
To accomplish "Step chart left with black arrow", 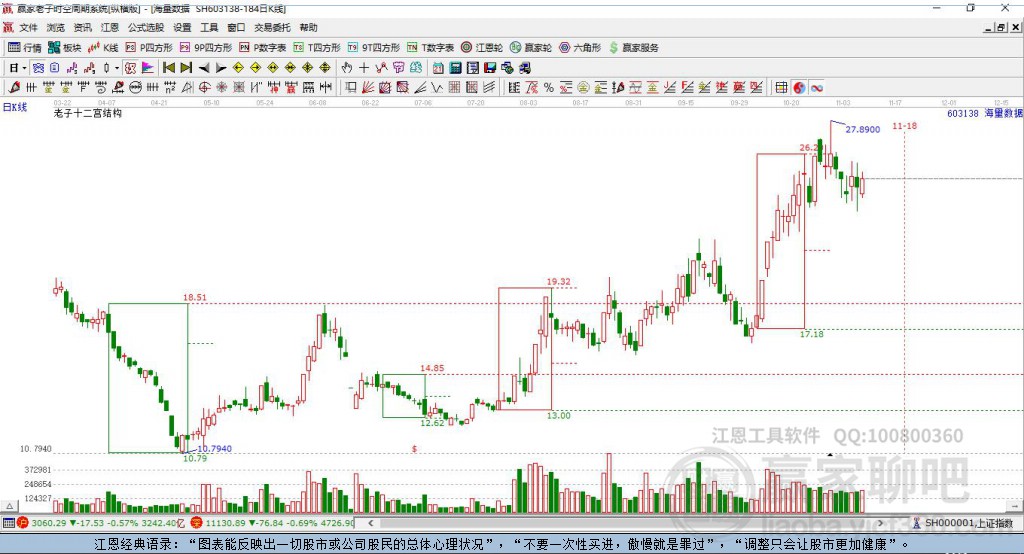I will point(204,68).
